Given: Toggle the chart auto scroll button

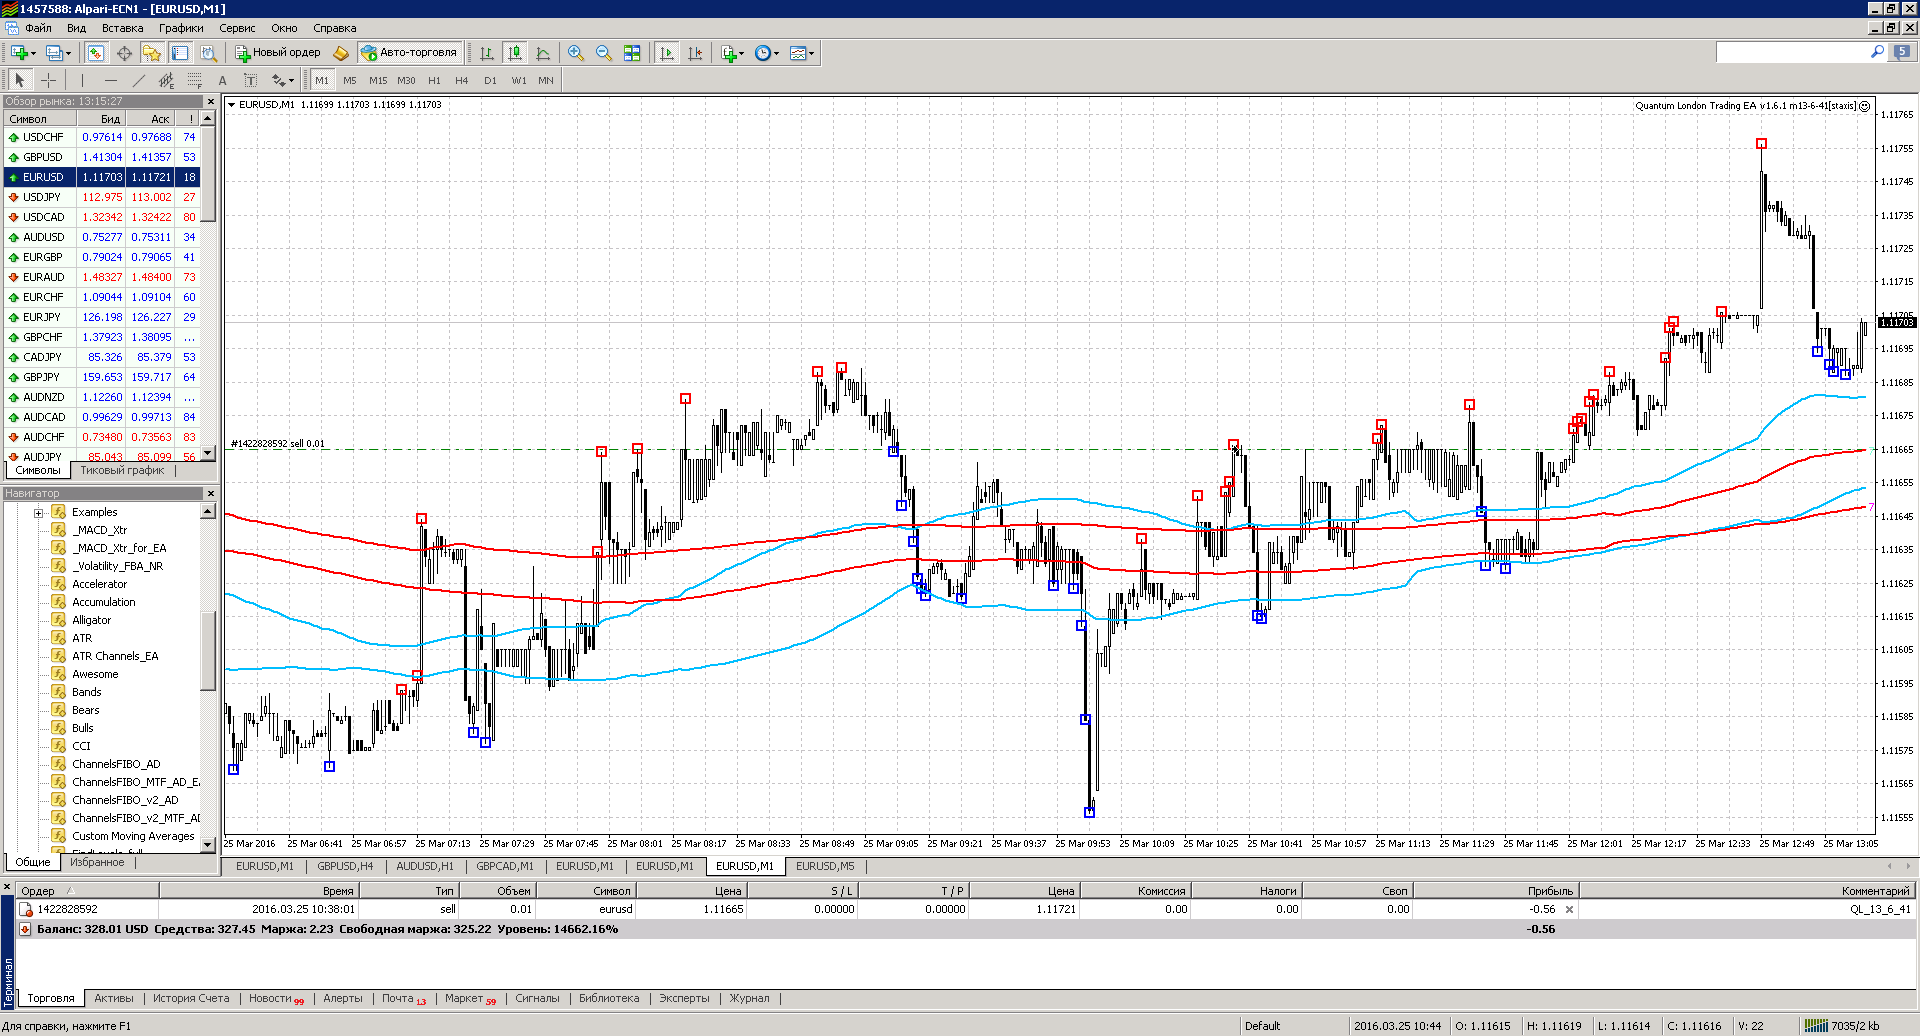Looking at the screenshot, I should 667,53.
